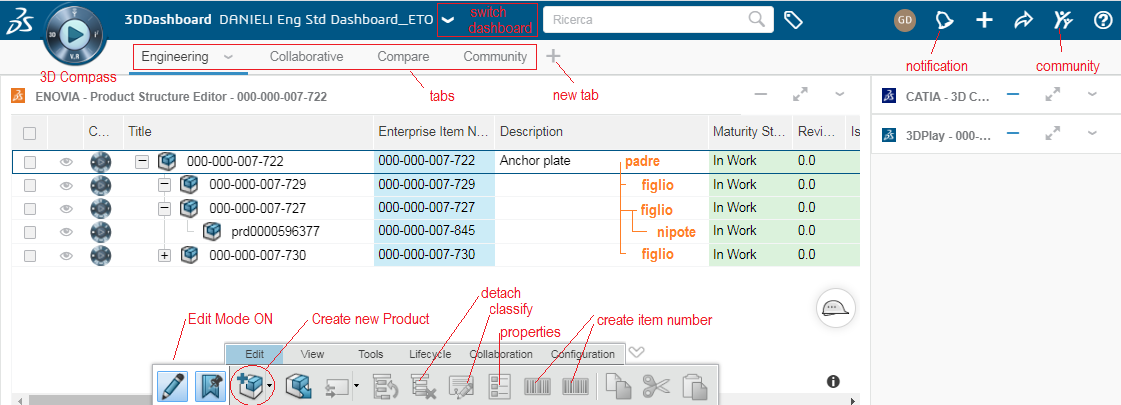Viewport: 1121px width, 405px height.
Task: Click the tag icon beside search
Action: point(794,20)
